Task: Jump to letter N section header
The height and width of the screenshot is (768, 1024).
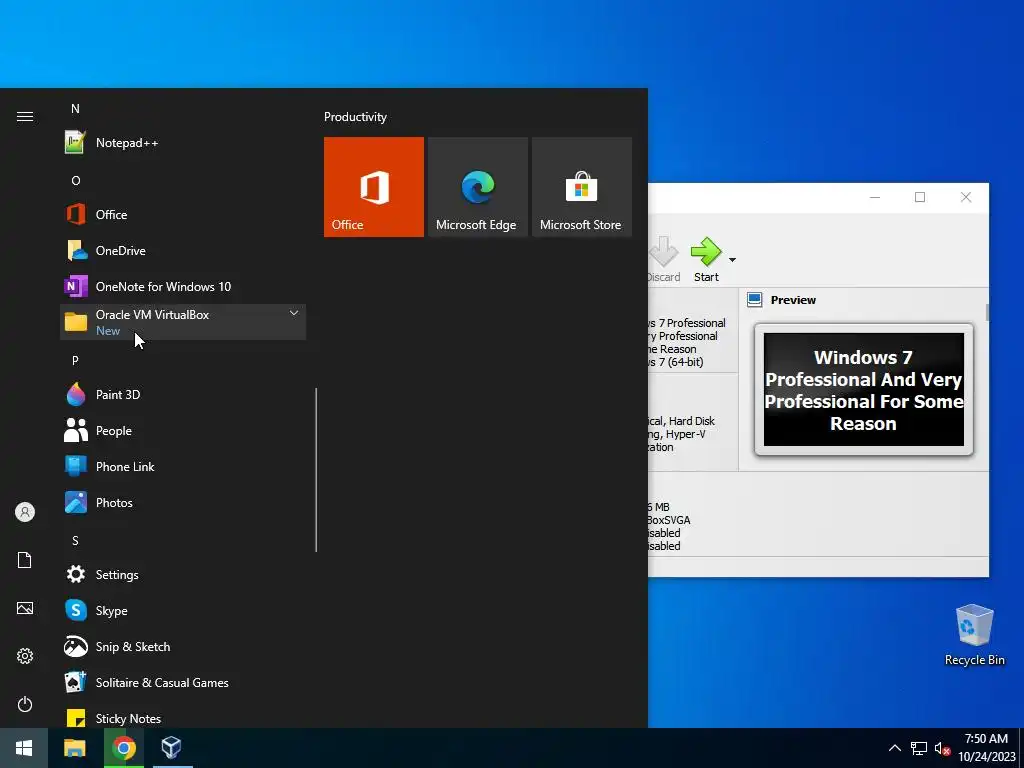Action: [x=75, y=108]
